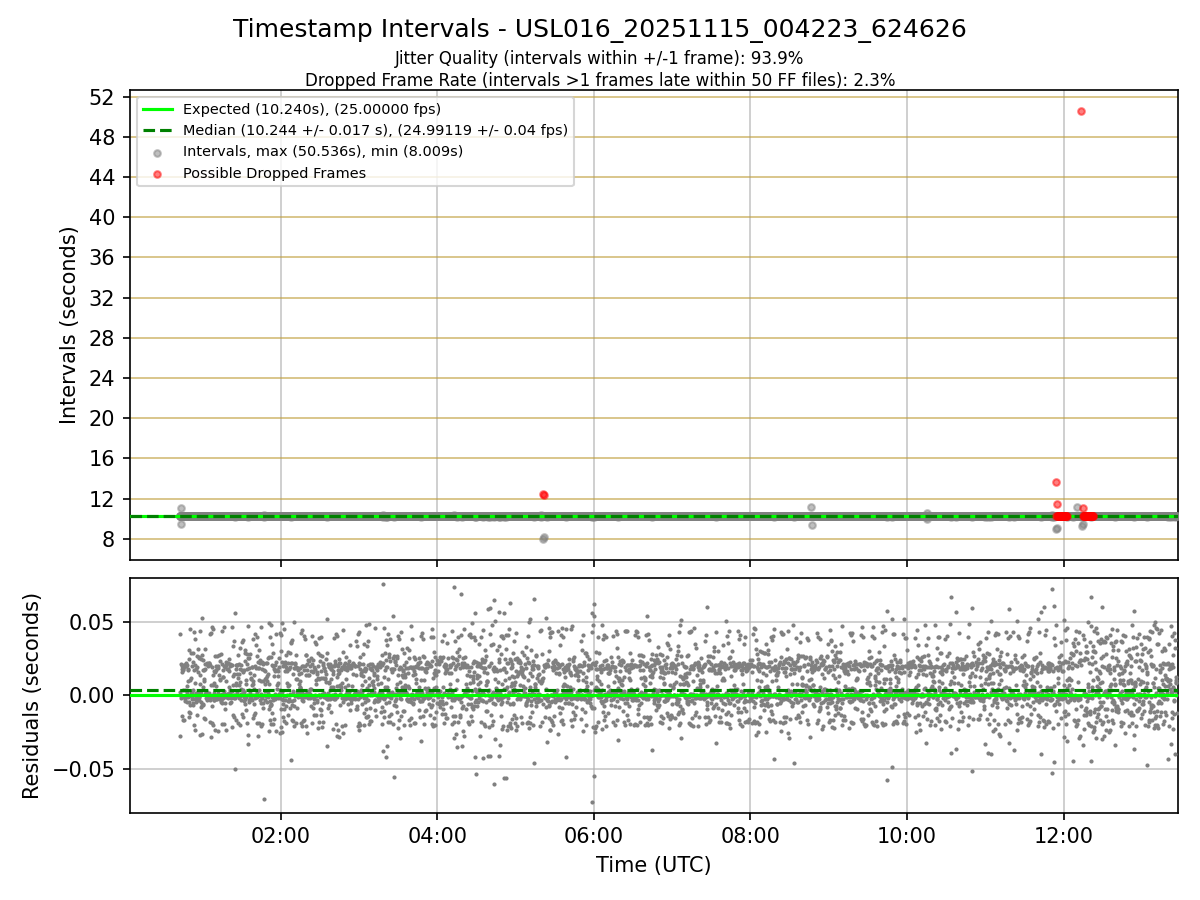Click the red dropped-frame point near 05:20
The image size is (1200, 900).
(543, 495)
